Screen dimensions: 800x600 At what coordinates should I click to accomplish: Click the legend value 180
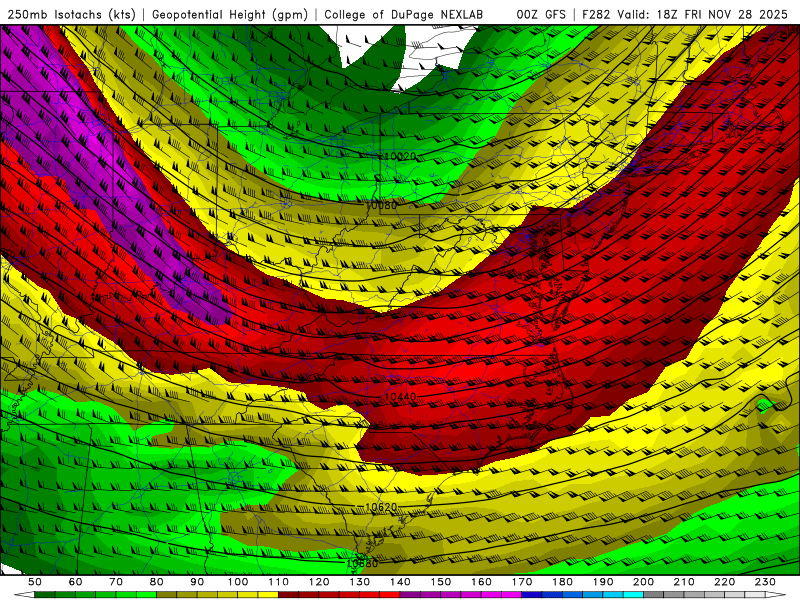pos(562,582)
